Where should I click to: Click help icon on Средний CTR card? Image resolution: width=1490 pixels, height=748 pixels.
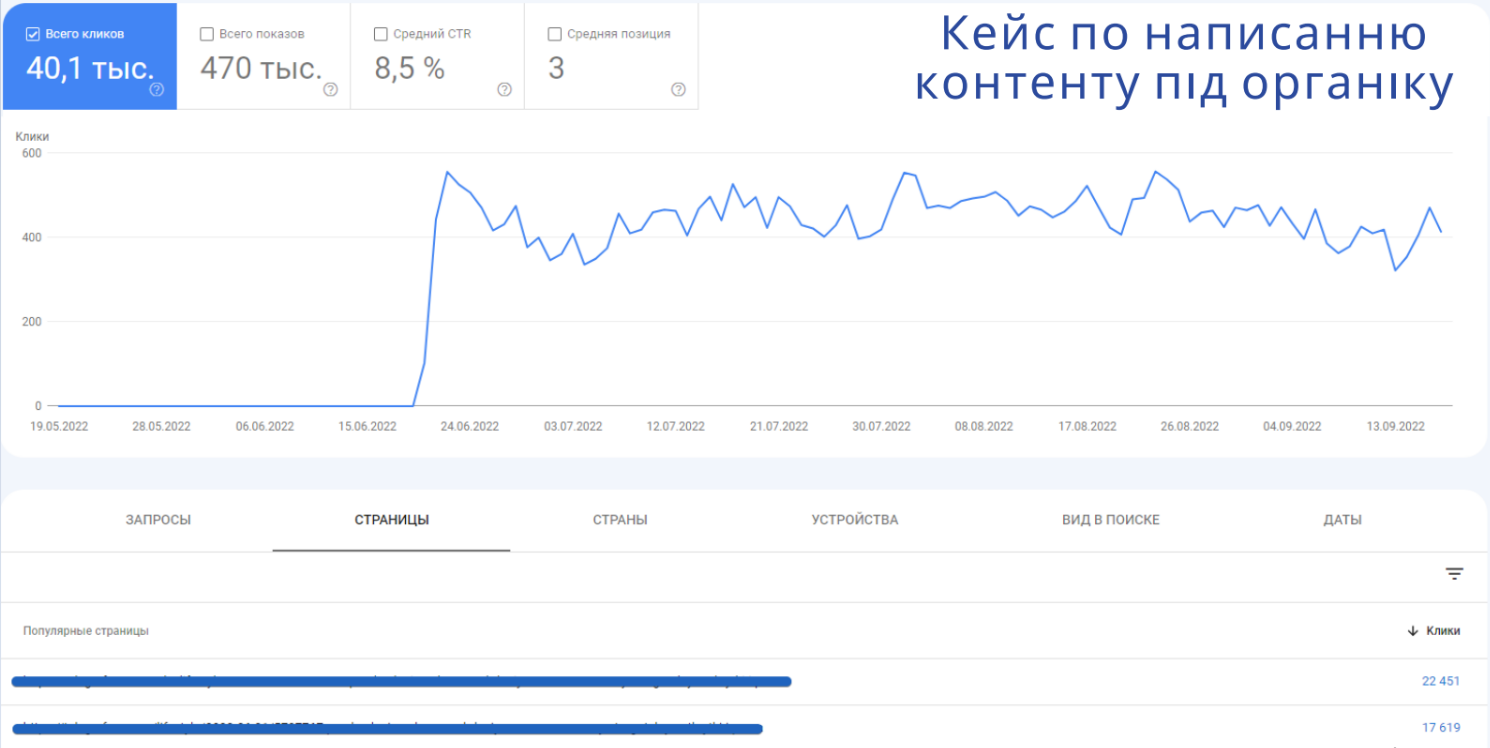(504, 89)
